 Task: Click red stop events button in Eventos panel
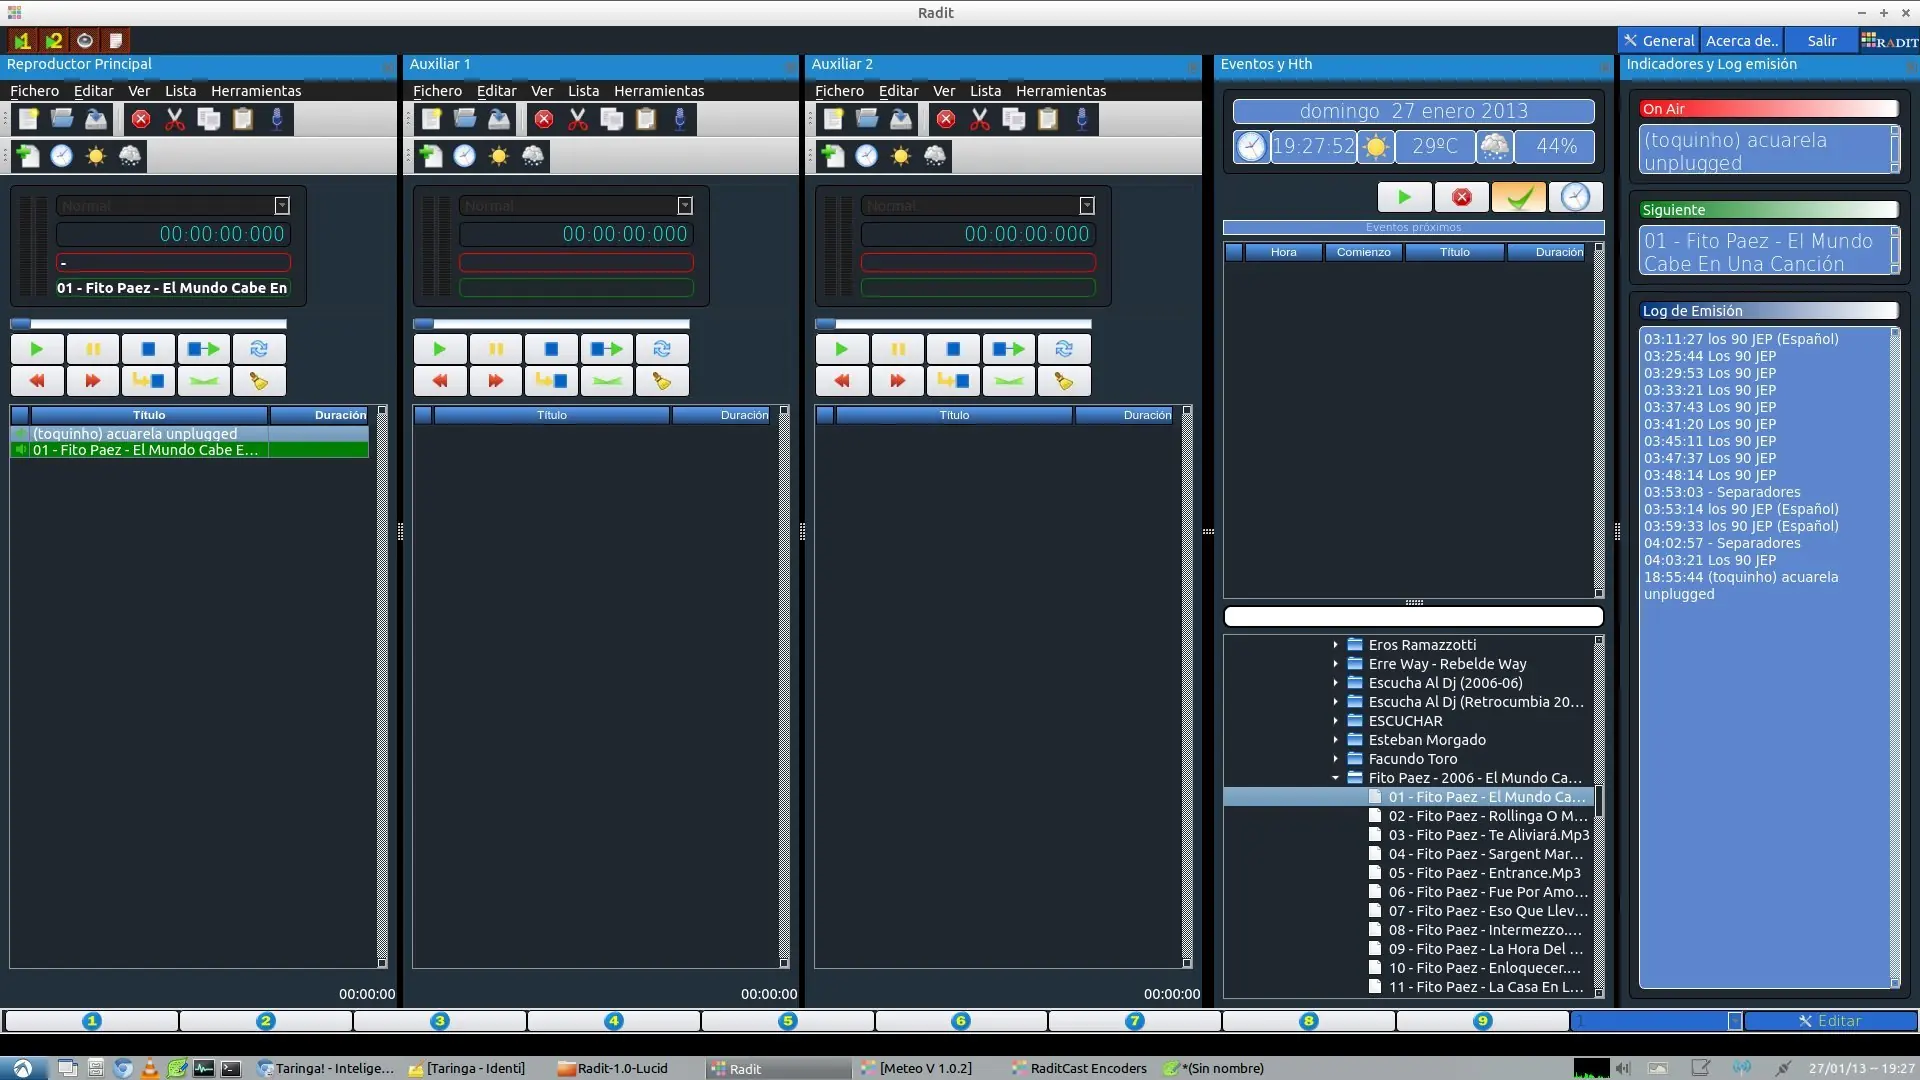[1461, 197]
